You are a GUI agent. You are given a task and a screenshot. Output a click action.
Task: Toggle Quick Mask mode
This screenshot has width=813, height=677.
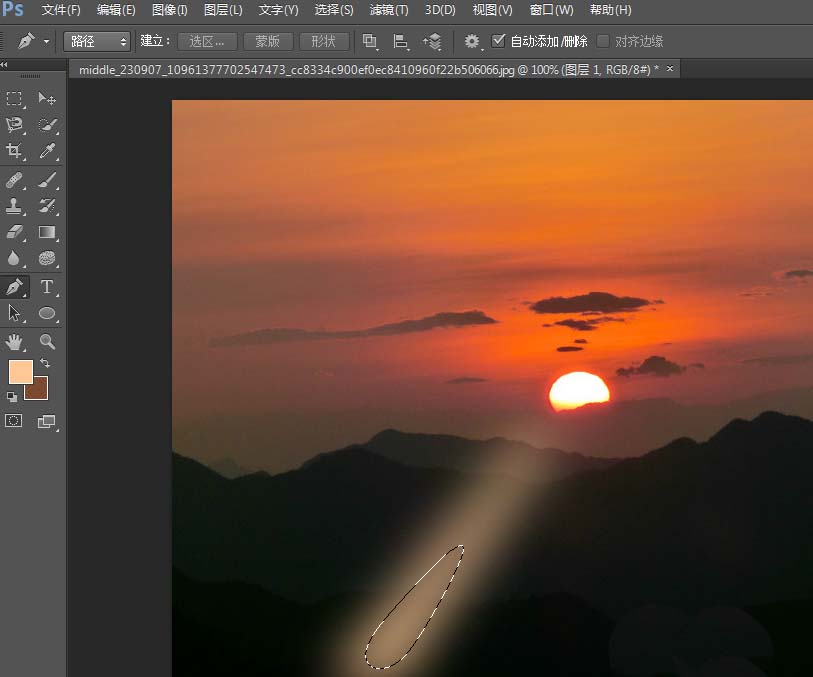coord(14,421)
